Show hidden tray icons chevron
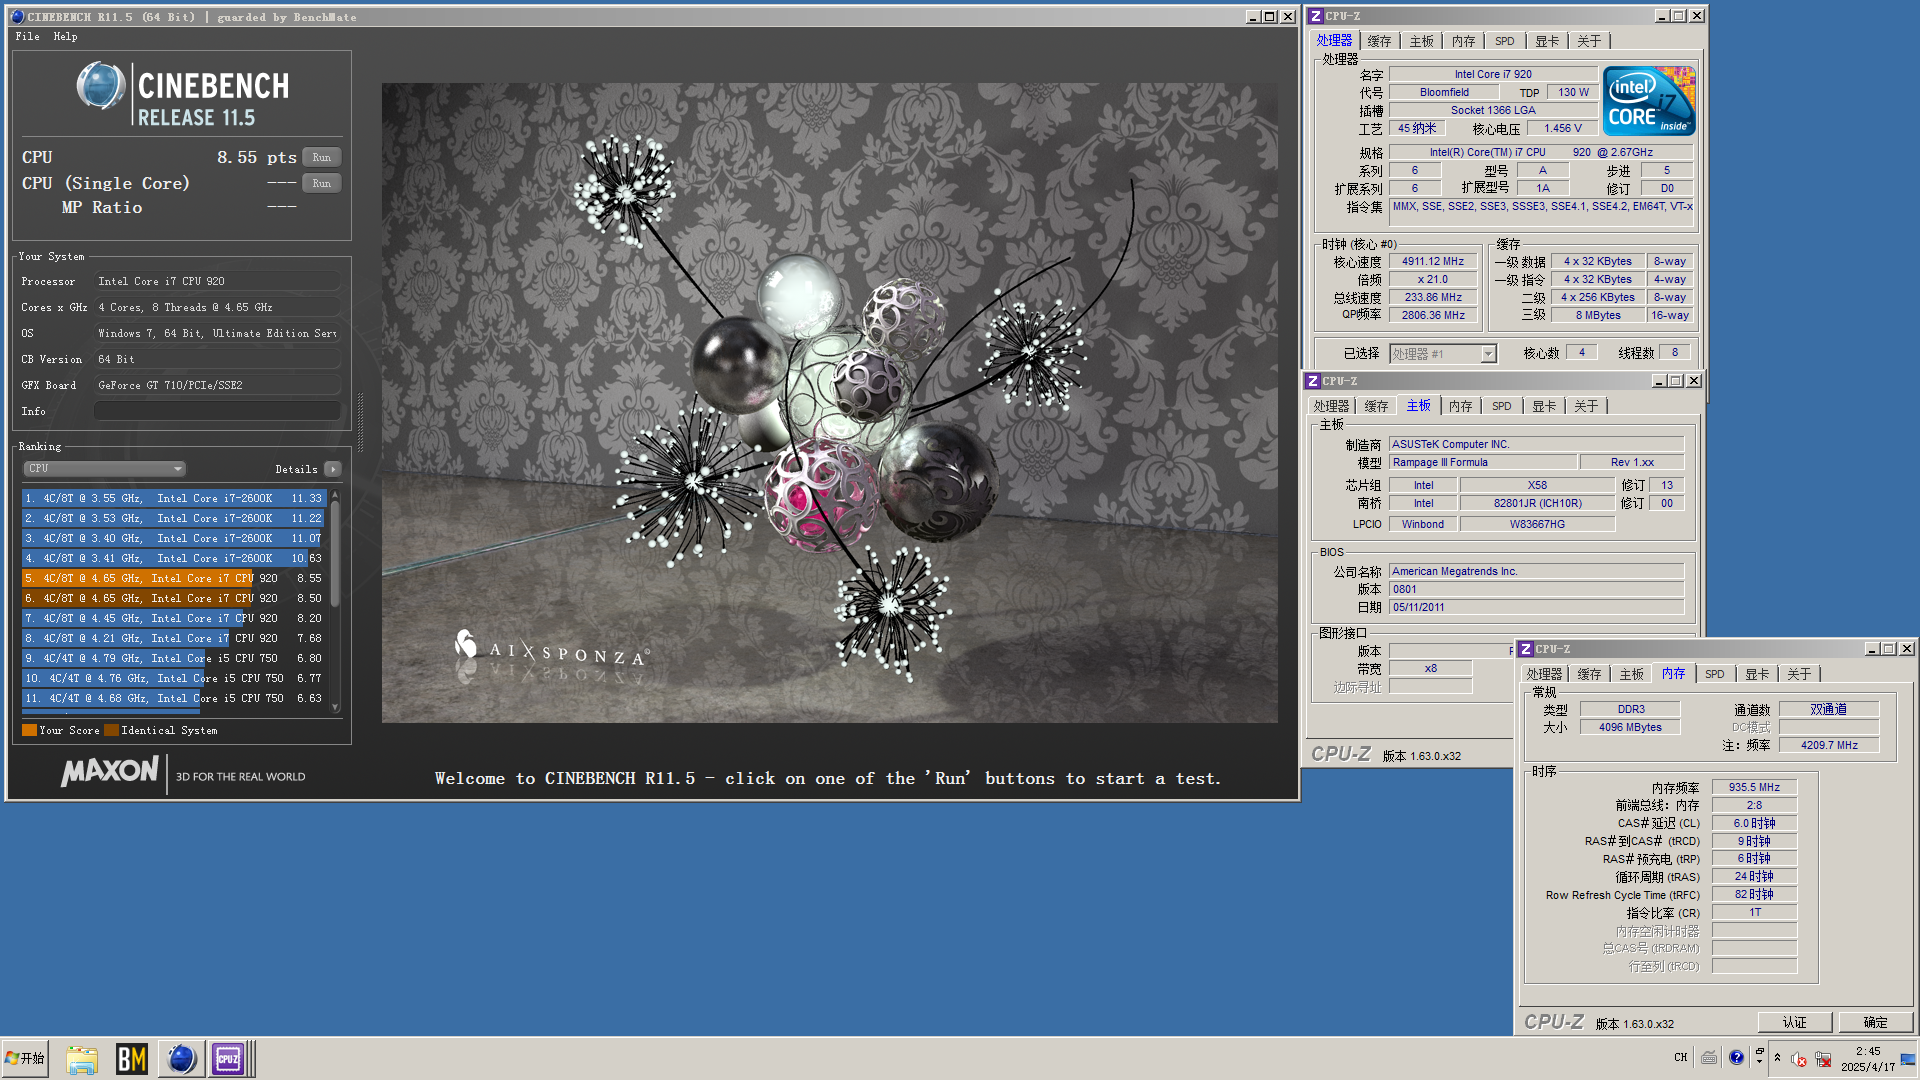The height and width of the screenshot is (1080, 1920). click(x=1777, y=1057)
